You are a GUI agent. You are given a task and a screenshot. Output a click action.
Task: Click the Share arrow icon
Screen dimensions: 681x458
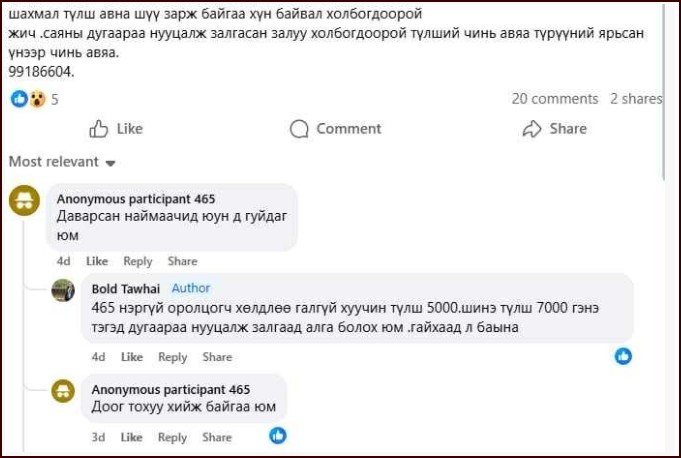(532, 129)
